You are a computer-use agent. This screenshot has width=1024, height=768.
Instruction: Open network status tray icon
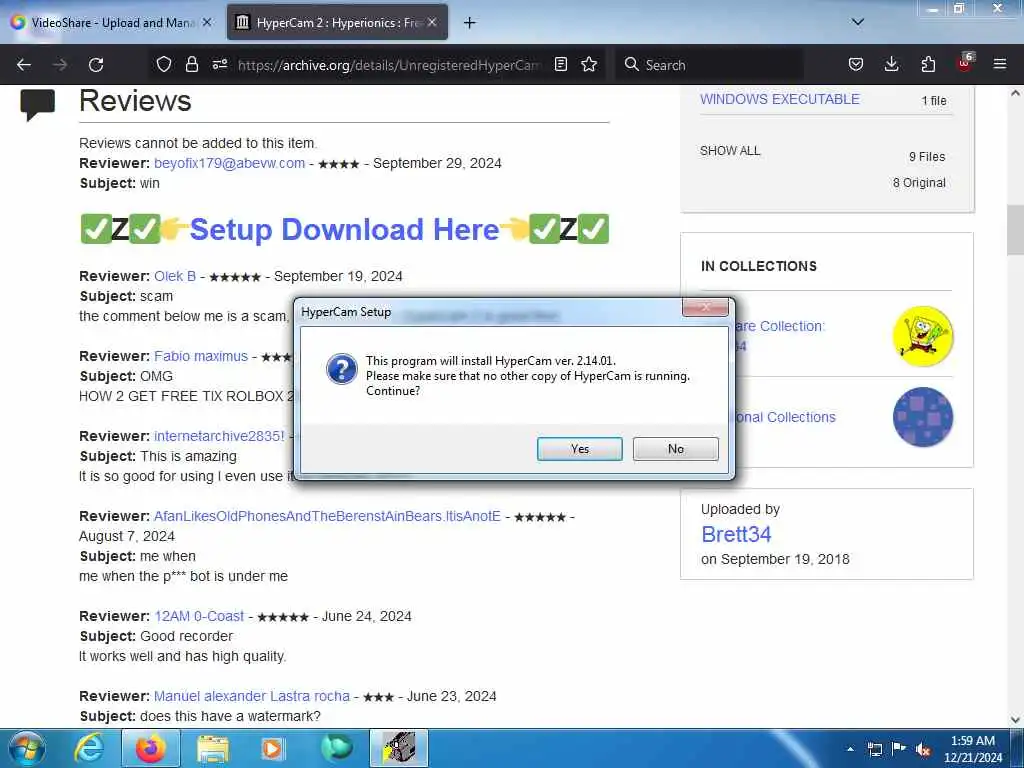(874, 749)
